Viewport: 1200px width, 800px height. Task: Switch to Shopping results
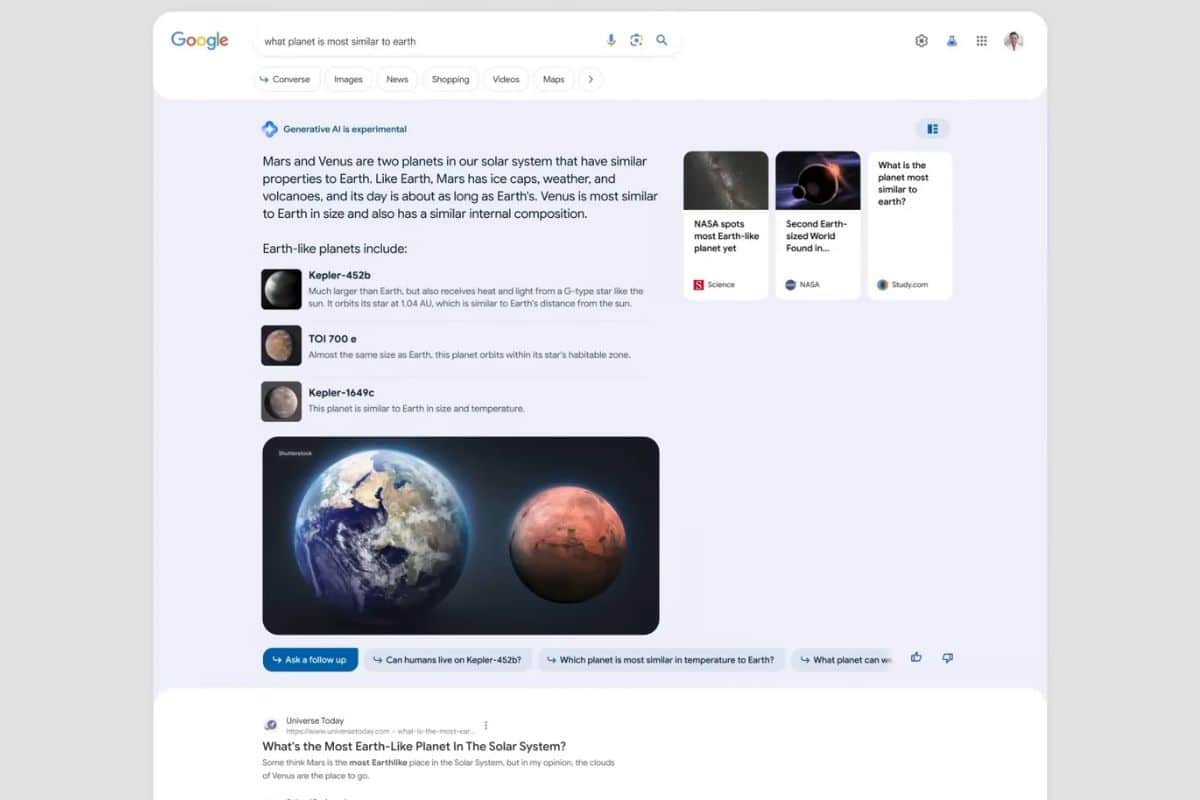point(450,79)
